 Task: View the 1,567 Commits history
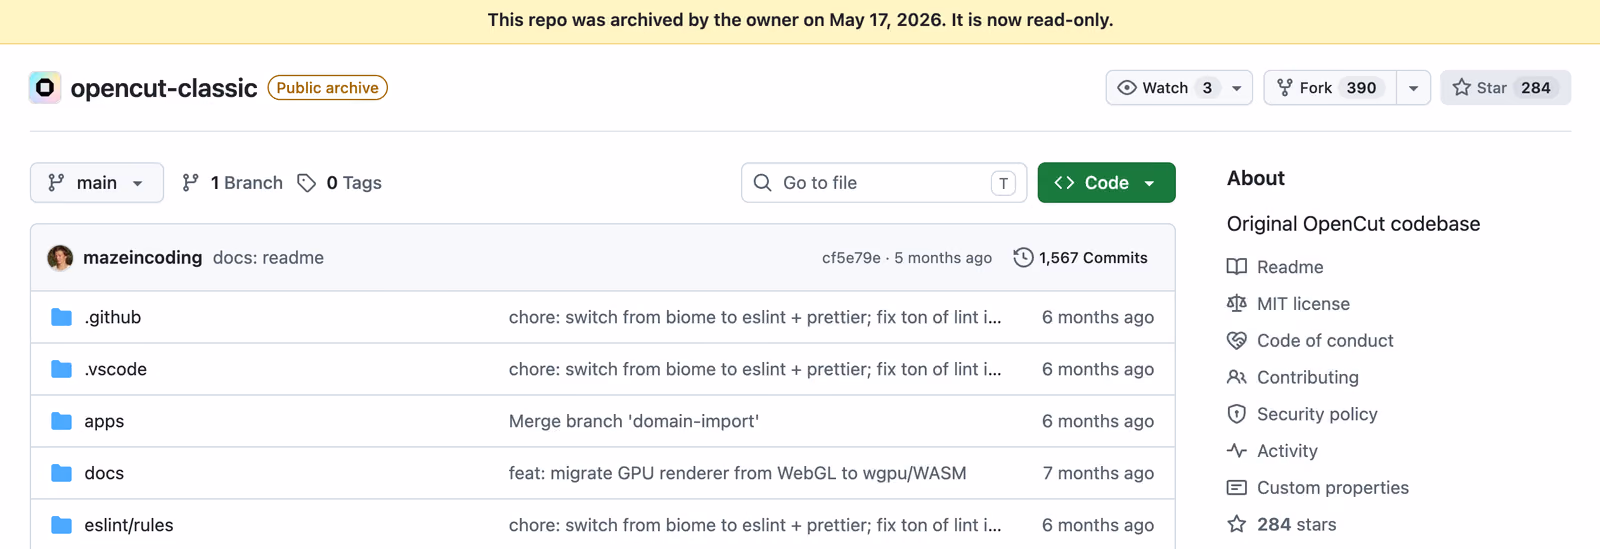click(x=1081, y=258)
